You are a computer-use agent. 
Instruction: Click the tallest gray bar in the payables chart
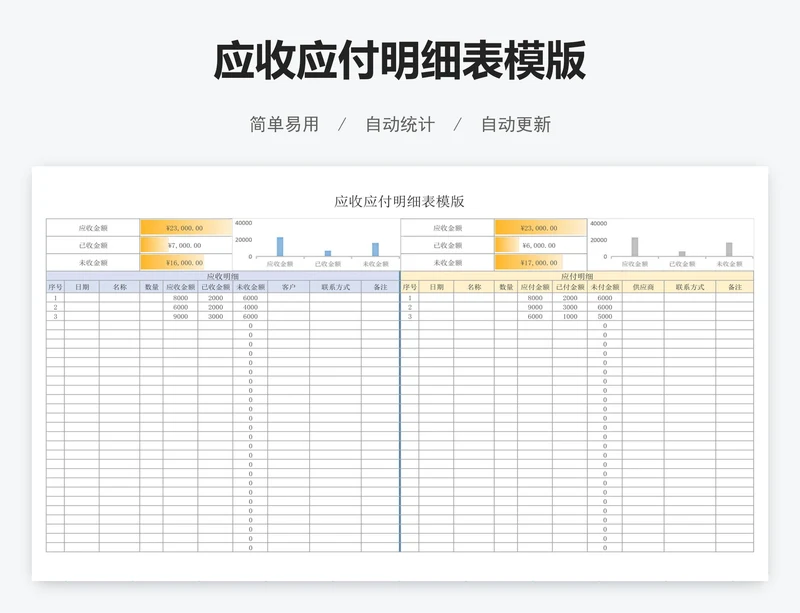coord(635,247)
